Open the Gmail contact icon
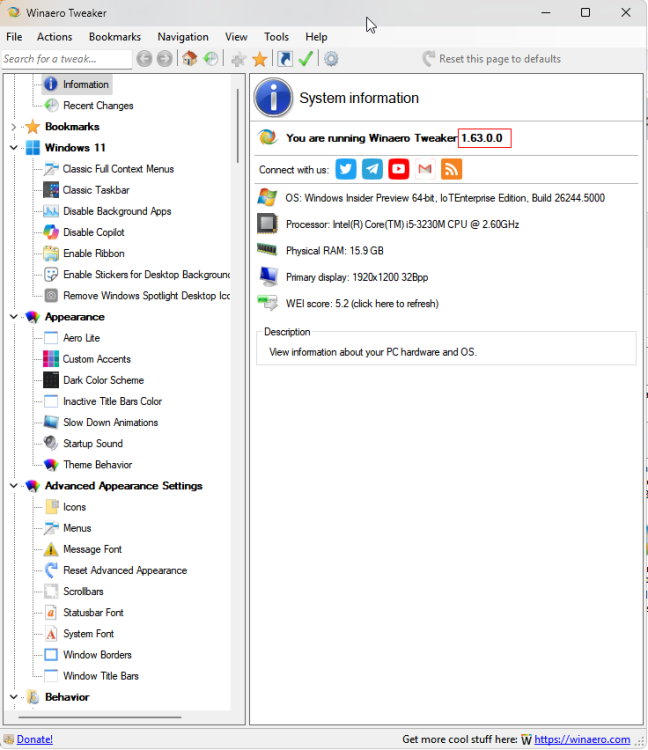Image resolution: width=648 pixels, height=750 pixels. point(425,169)
